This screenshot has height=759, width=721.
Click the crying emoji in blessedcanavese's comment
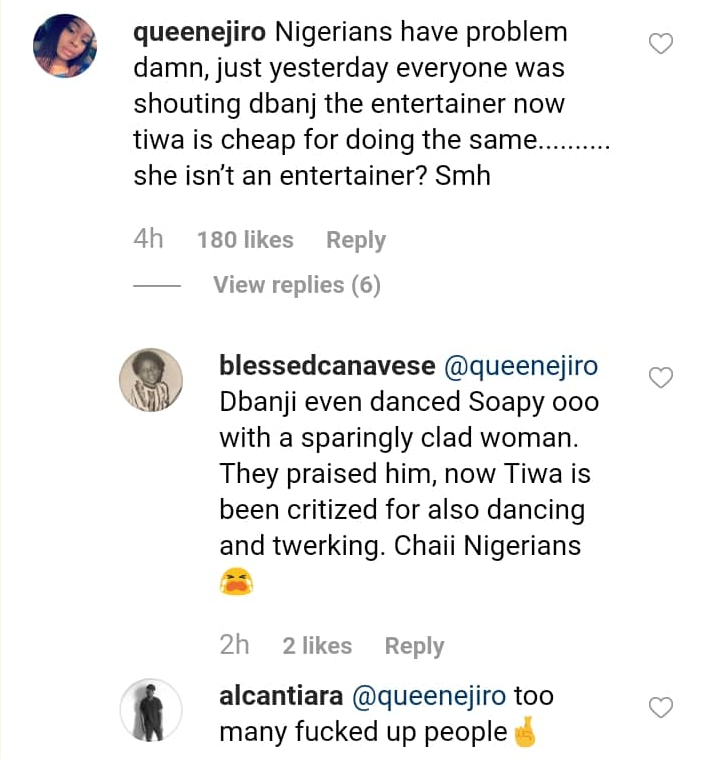click(x=235, y=583)
